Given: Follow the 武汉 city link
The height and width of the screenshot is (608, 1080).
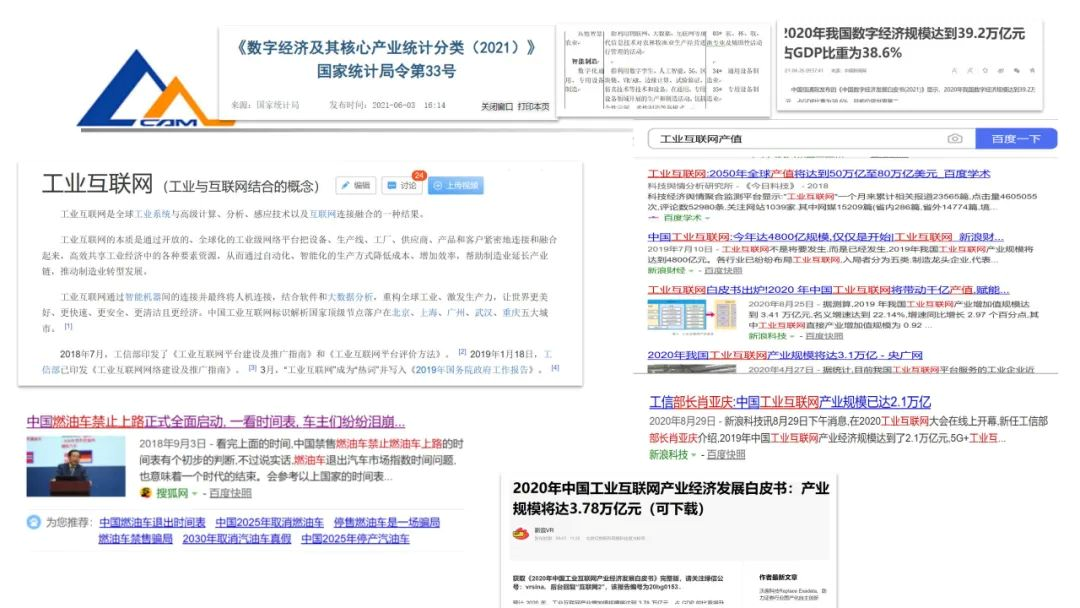Looking at the screenshot, I should point(484,313).
